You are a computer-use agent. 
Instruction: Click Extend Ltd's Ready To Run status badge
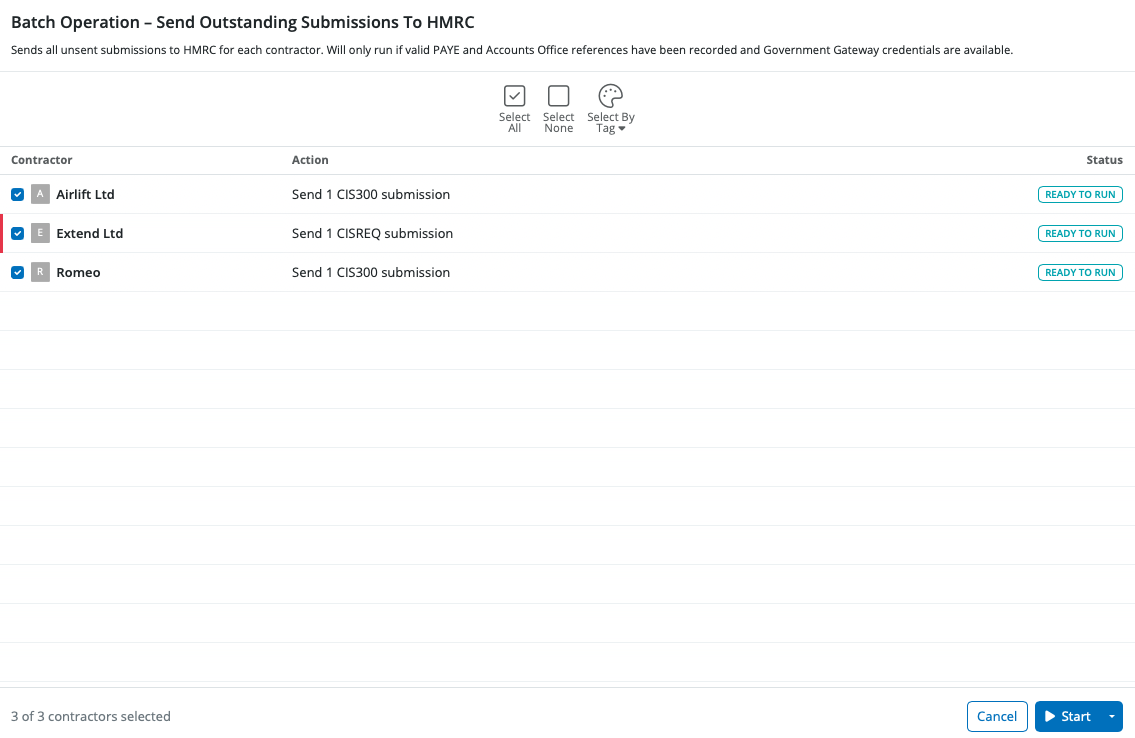(1080, 234)
